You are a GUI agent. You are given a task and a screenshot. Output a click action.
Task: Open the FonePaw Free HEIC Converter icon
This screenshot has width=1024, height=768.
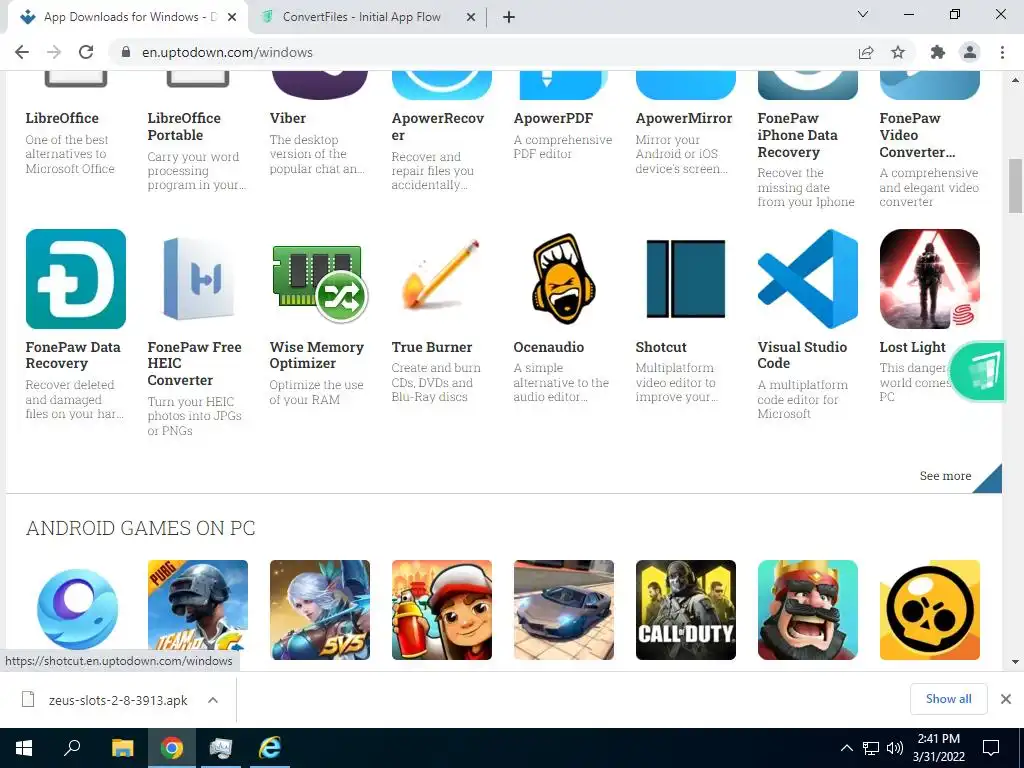pyautogui.click(x=198, y=279)
